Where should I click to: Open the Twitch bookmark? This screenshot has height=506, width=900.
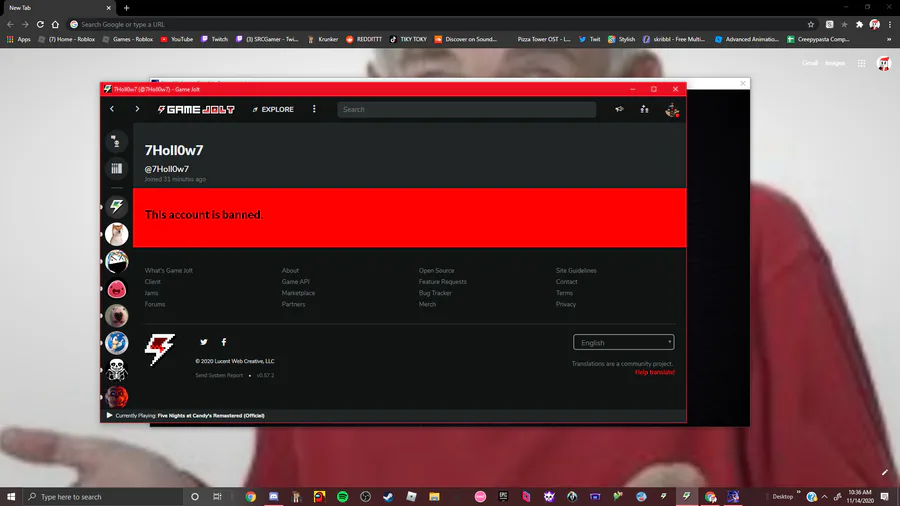click(214, 39)
